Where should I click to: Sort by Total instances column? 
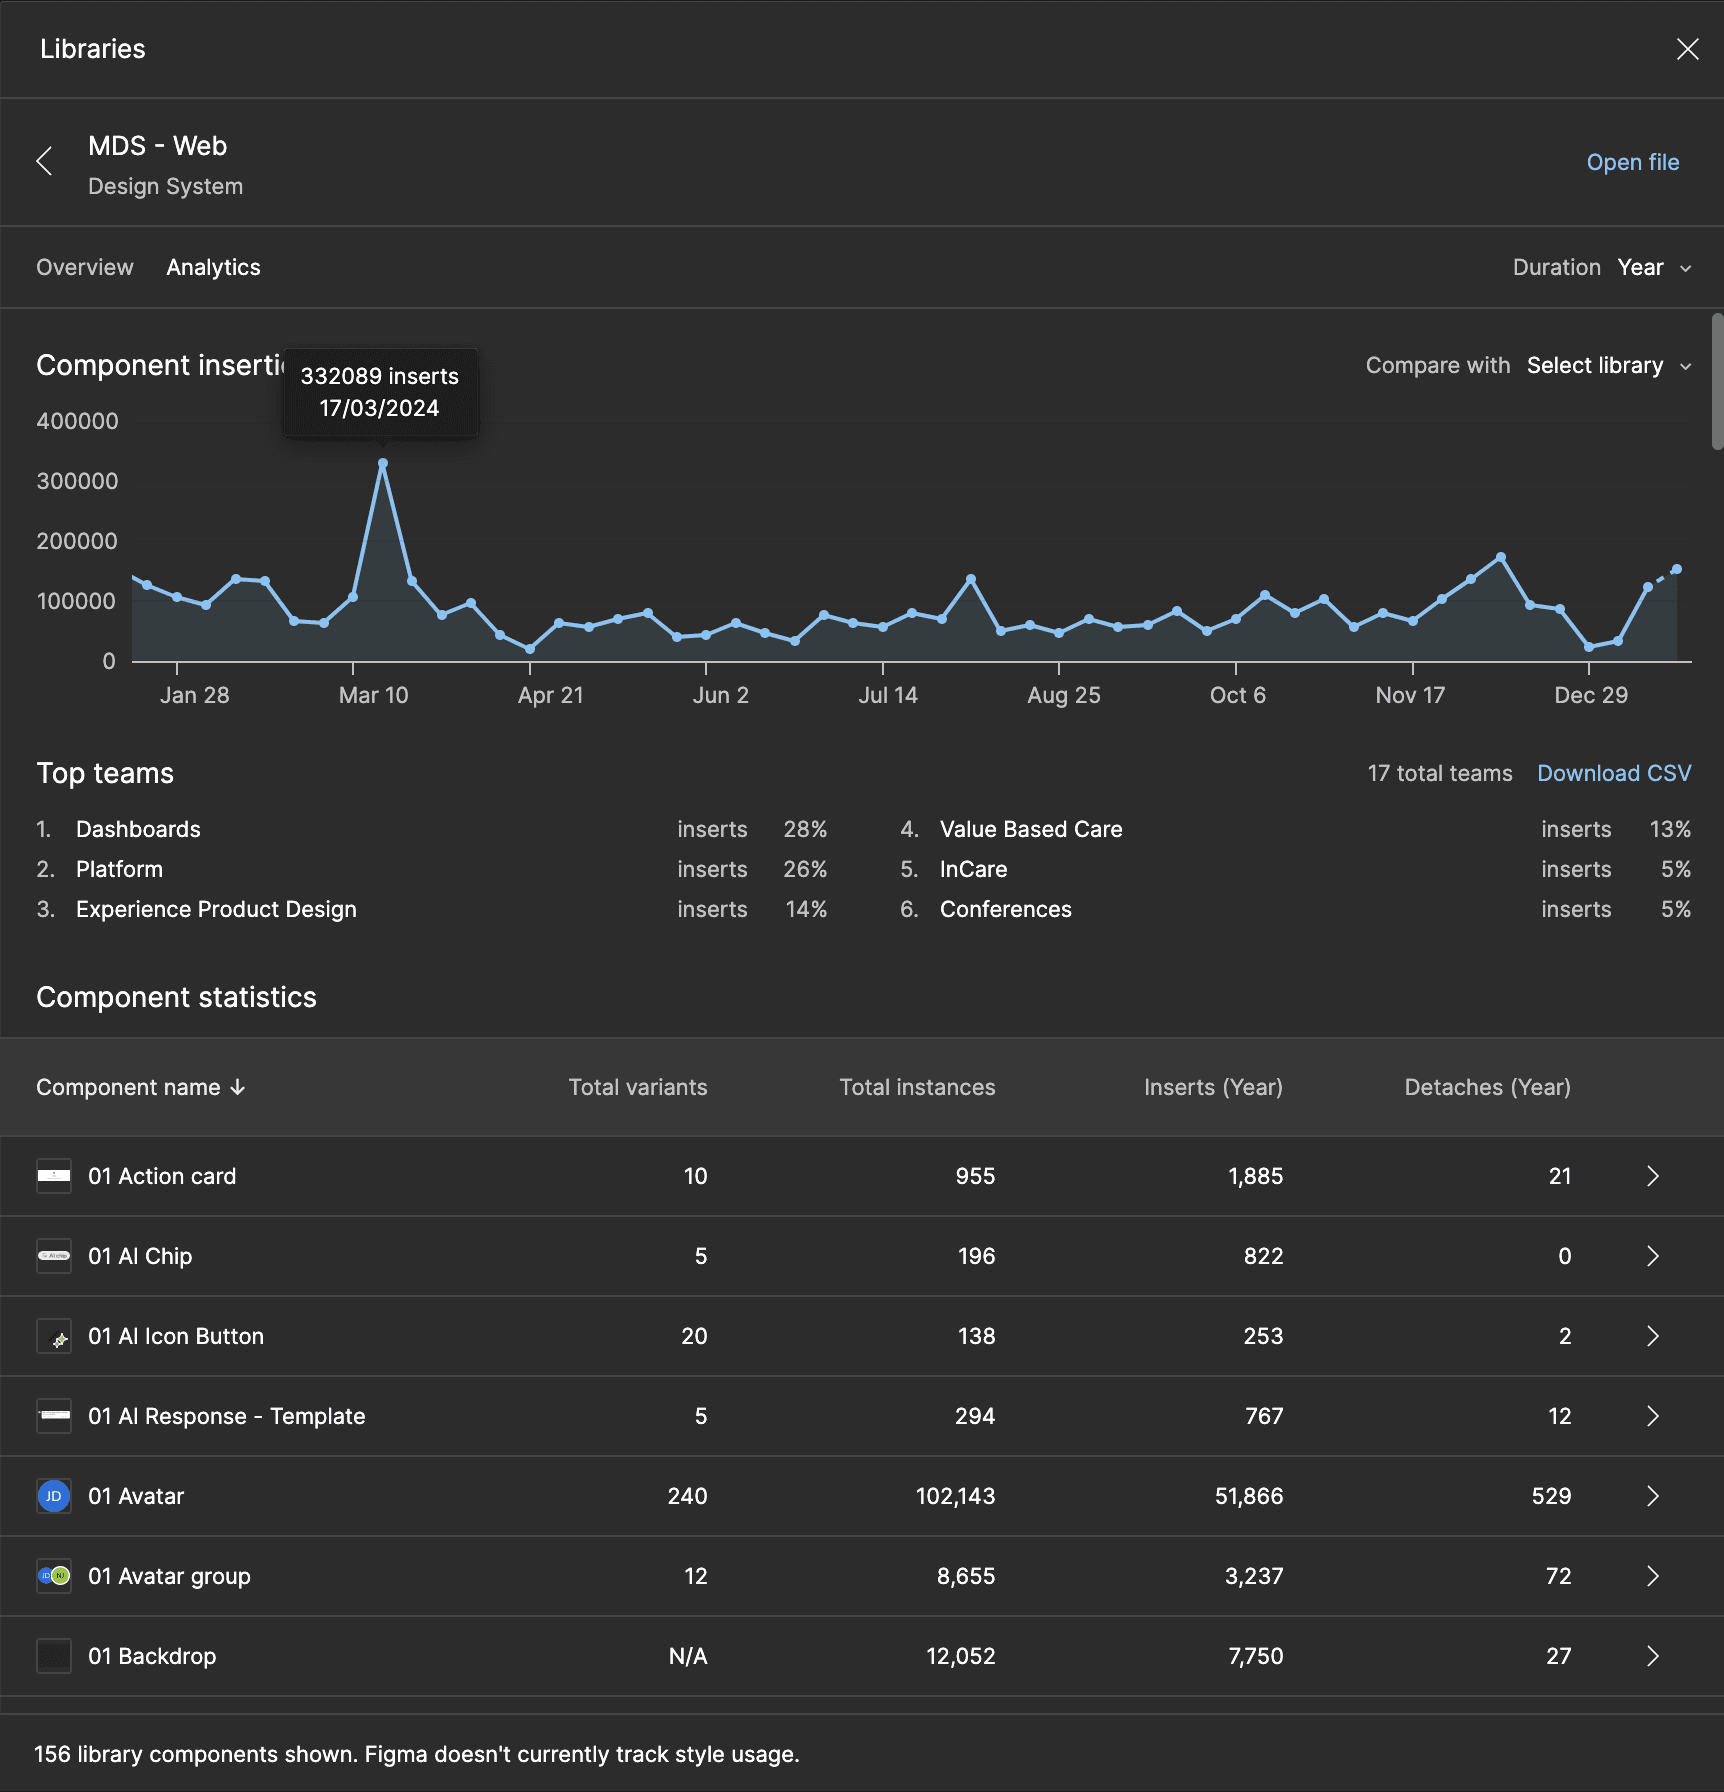[917, 1087]
